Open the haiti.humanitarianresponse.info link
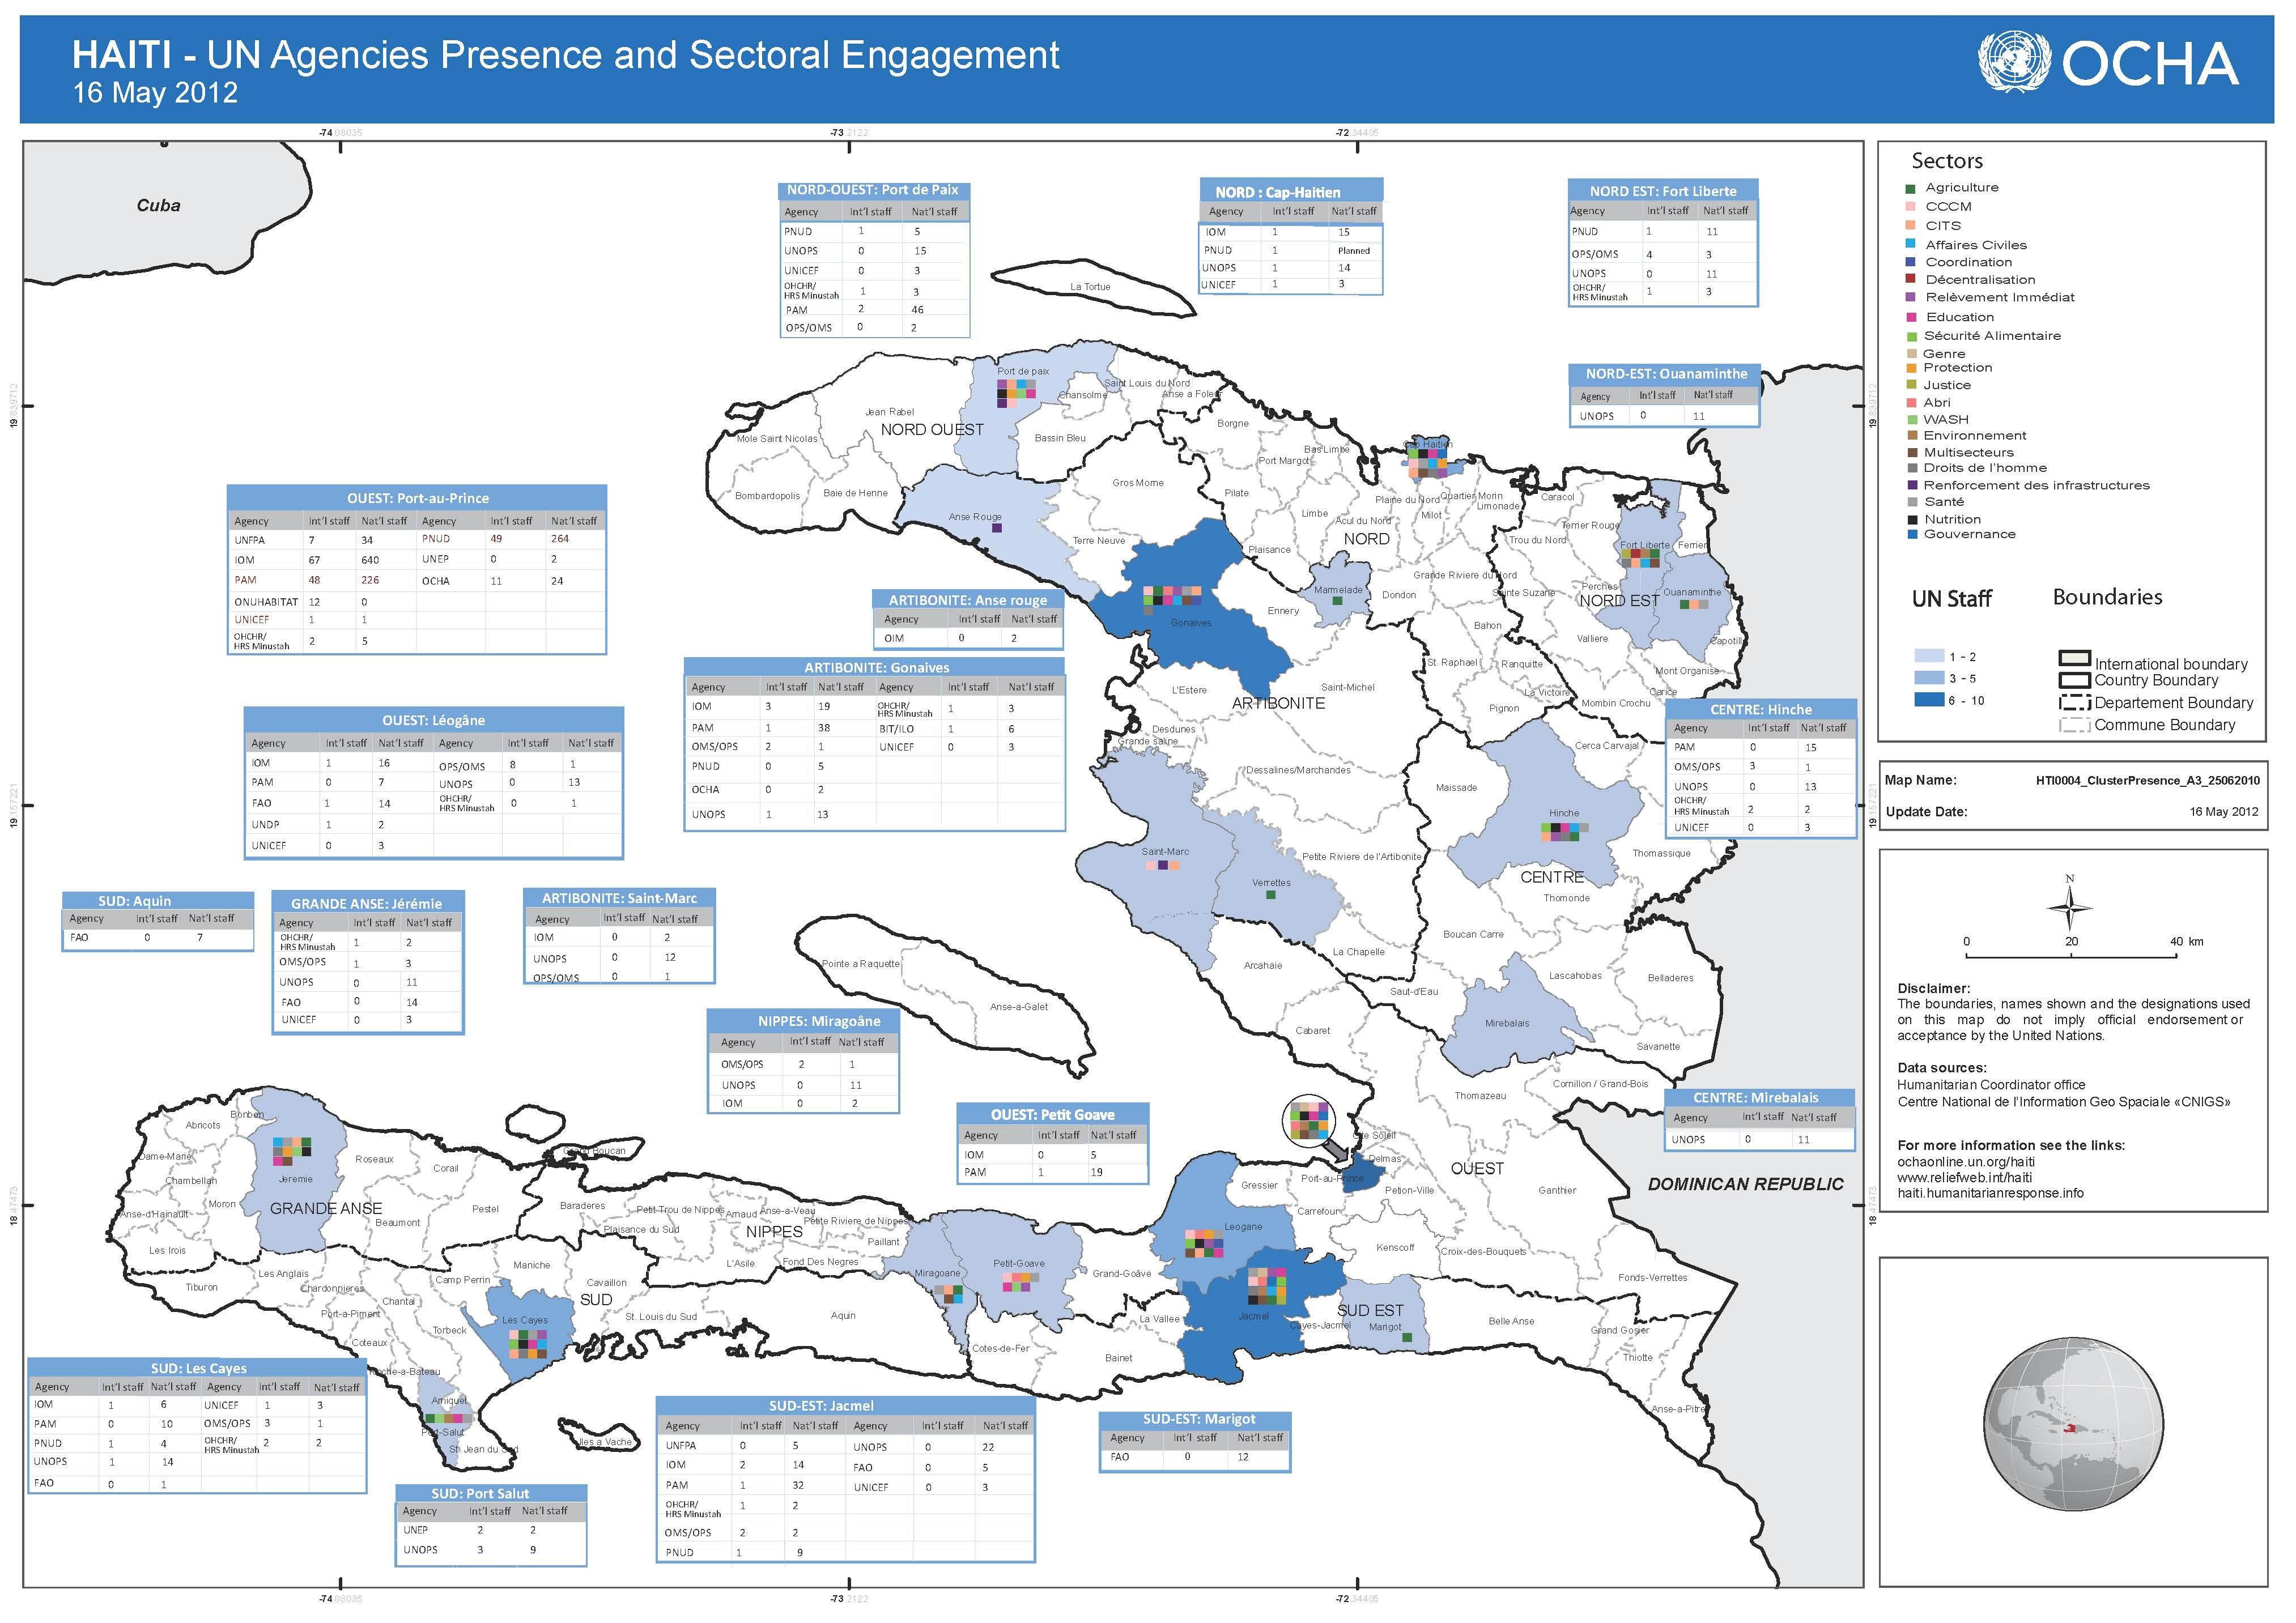Image resolution: width=2296 pixels, height=1623 pixels. pos(1990,1193)
